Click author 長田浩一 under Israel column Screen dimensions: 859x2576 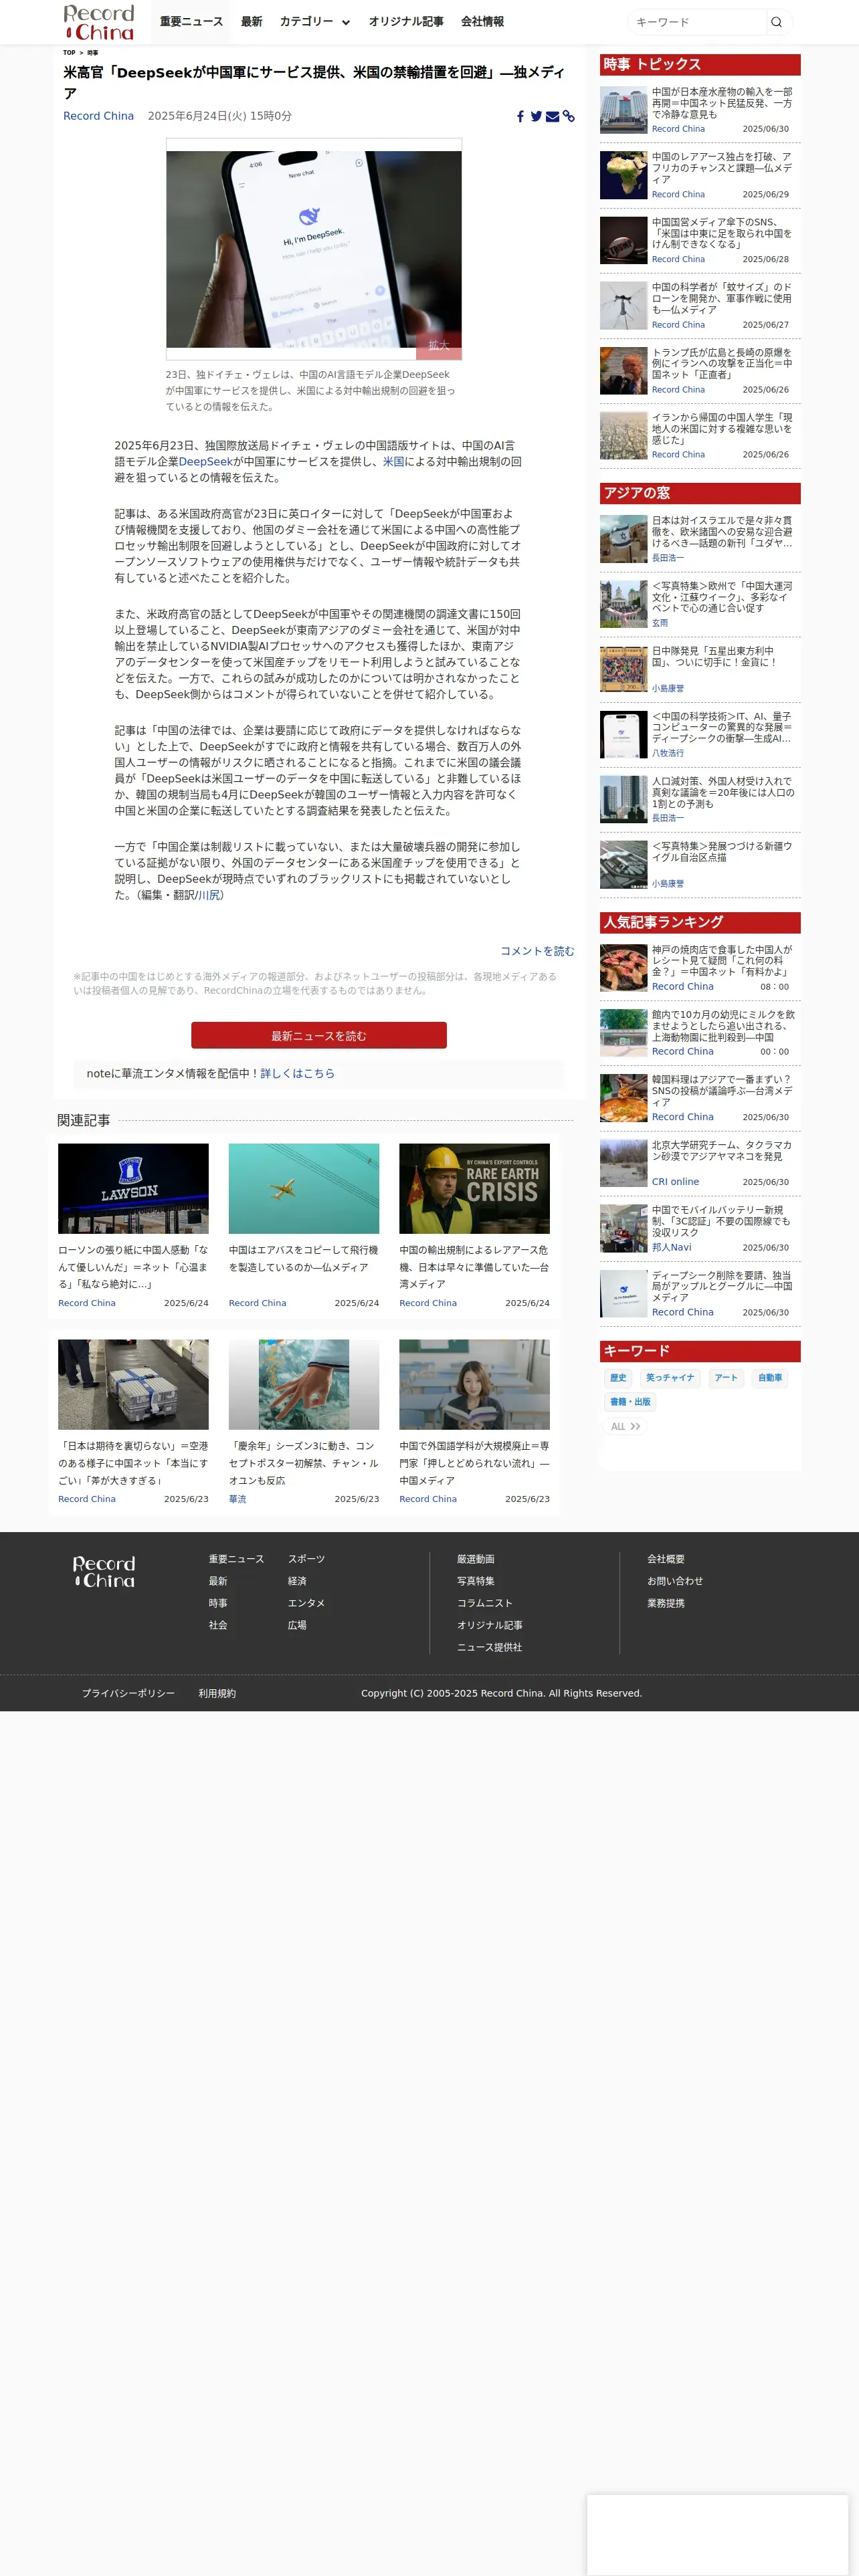coord(668,558)
